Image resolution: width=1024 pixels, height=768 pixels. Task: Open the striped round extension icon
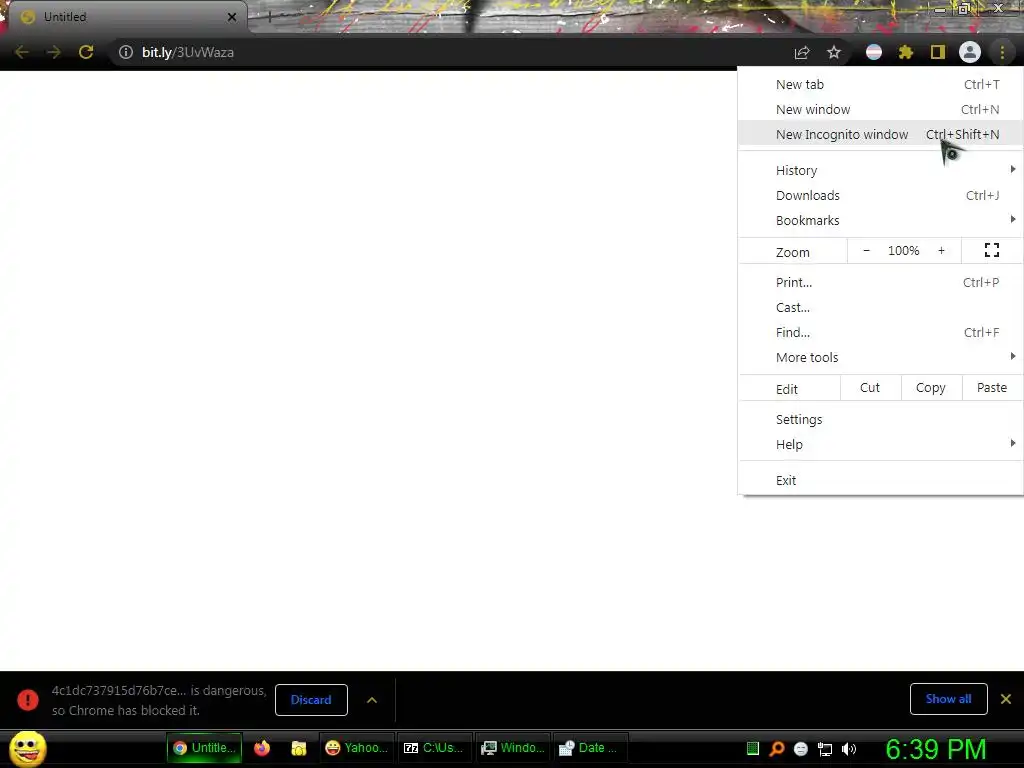(874, 52)
